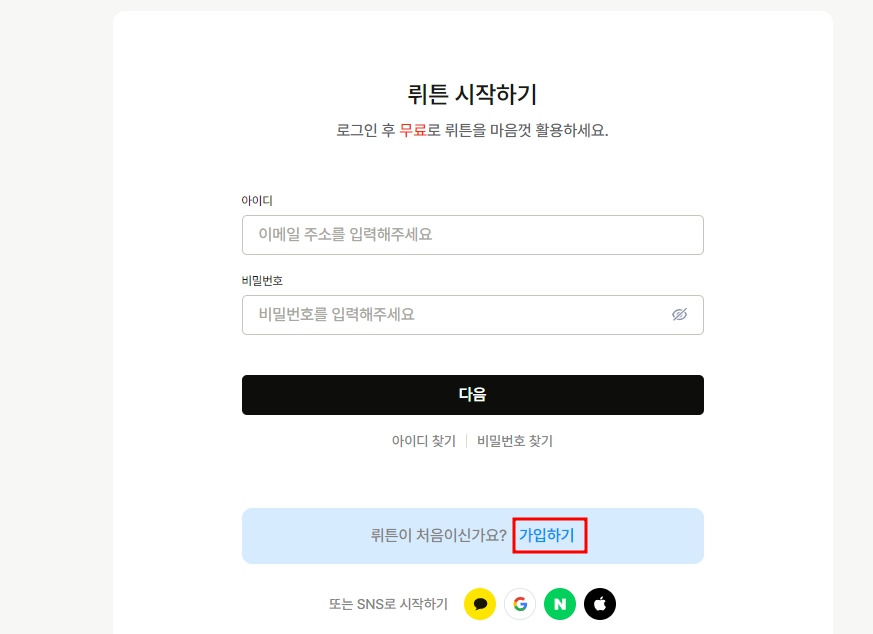
Task: Log in via the green Naver icon
Action: pyautogui.click(x=560, y=604)
